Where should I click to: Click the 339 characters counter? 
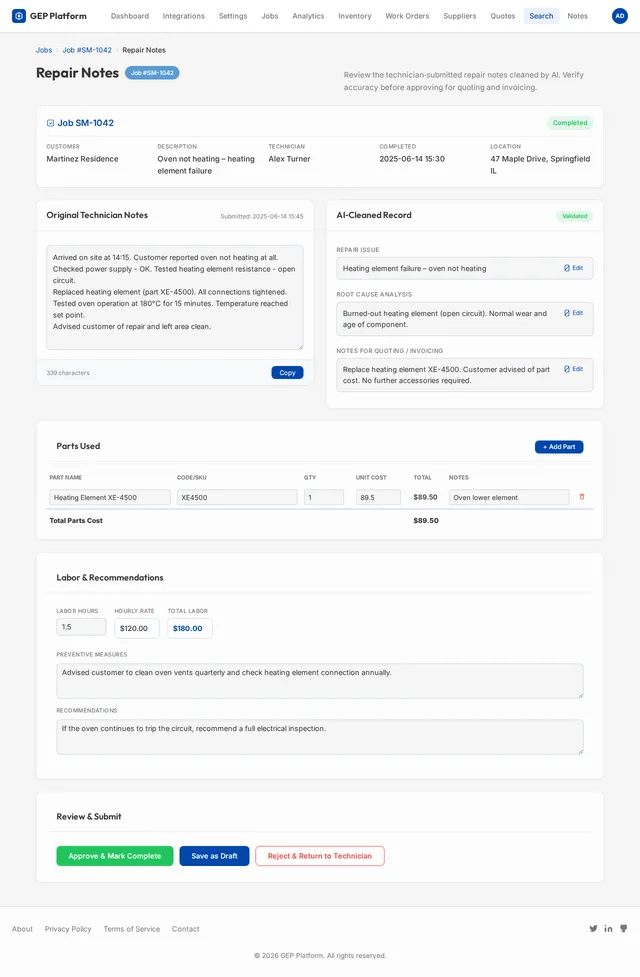tap(68, 373)
